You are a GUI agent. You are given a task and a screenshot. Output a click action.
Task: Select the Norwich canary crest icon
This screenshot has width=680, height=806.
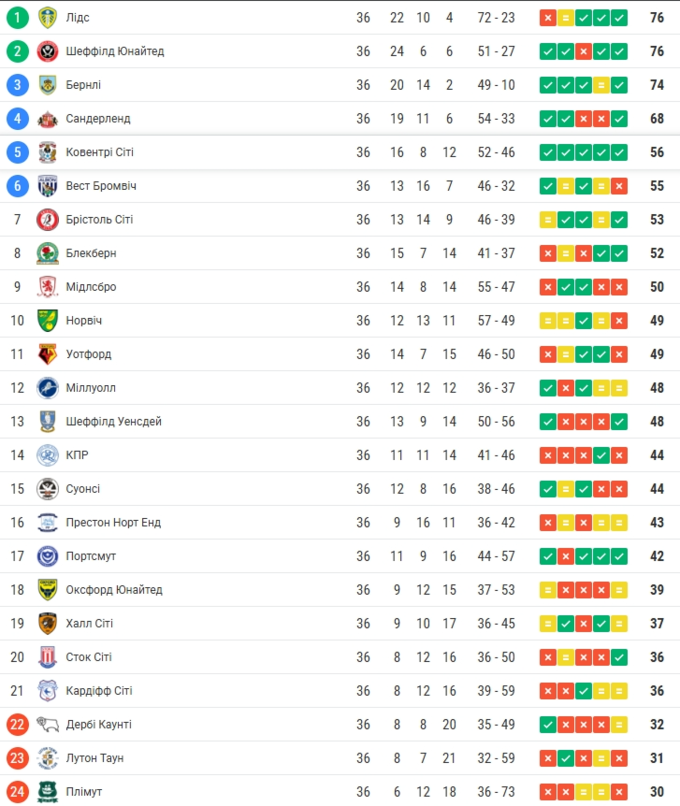47,321
